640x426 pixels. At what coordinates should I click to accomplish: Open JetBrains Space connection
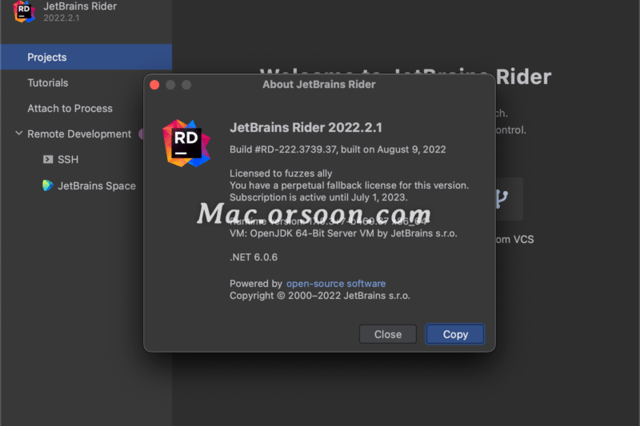pos(96,186)
